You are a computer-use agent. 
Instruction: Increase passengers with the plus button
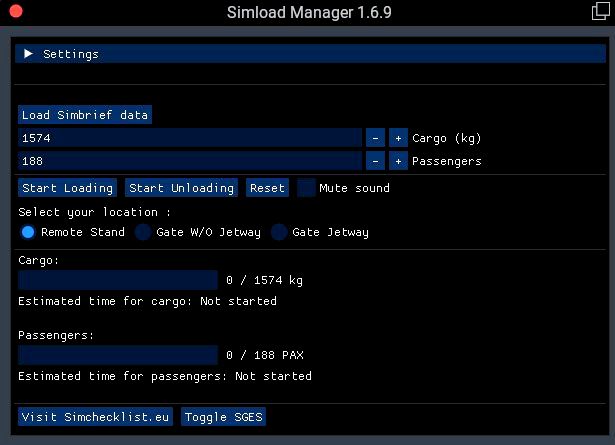click(x=398, y=161)
